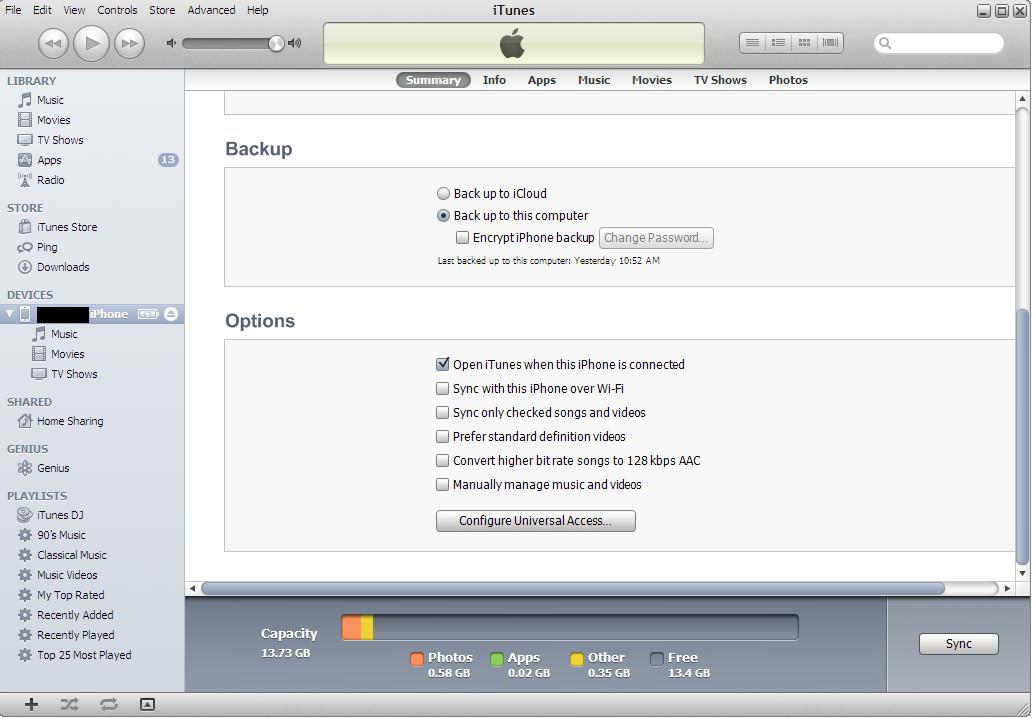Click Configure Universal Access button

click(535, 520)
